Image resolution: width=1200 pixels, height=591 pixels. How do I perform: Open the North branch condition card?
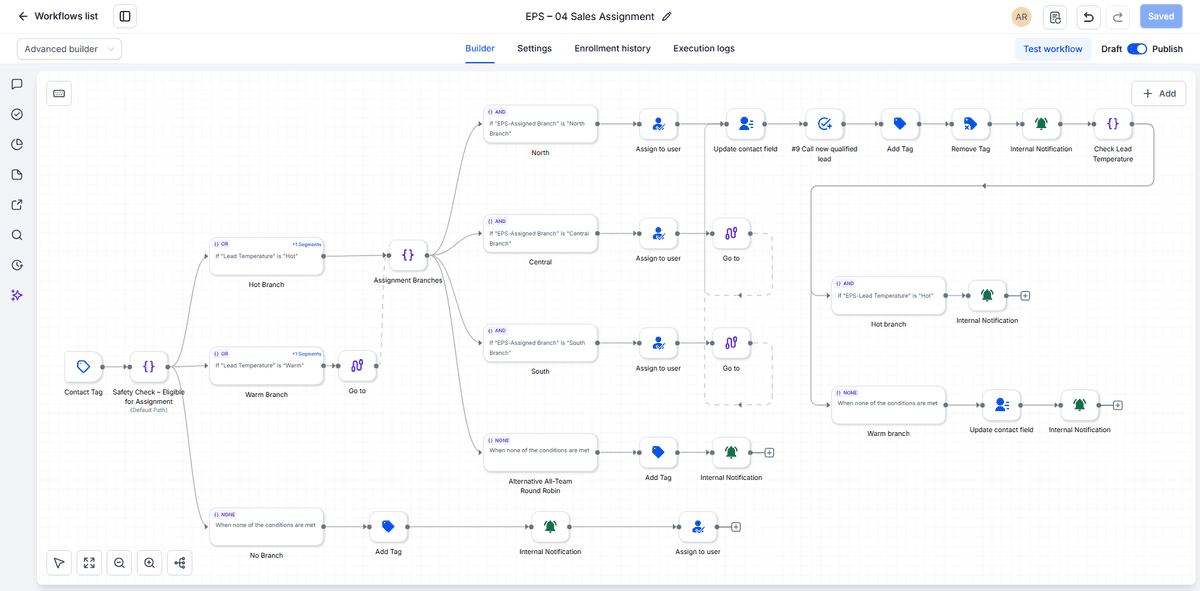coord(540,125)
